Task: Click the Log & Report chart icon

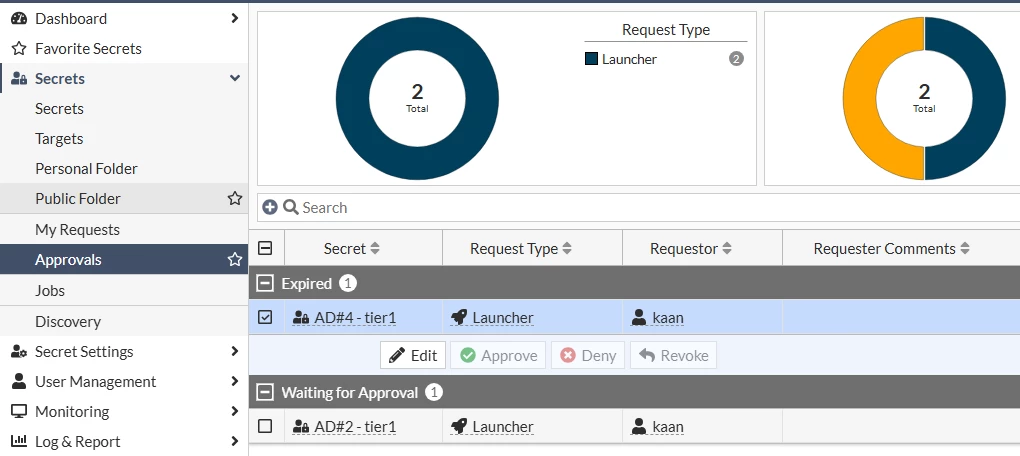Action: pyautogui.click(x=19, y=442)
